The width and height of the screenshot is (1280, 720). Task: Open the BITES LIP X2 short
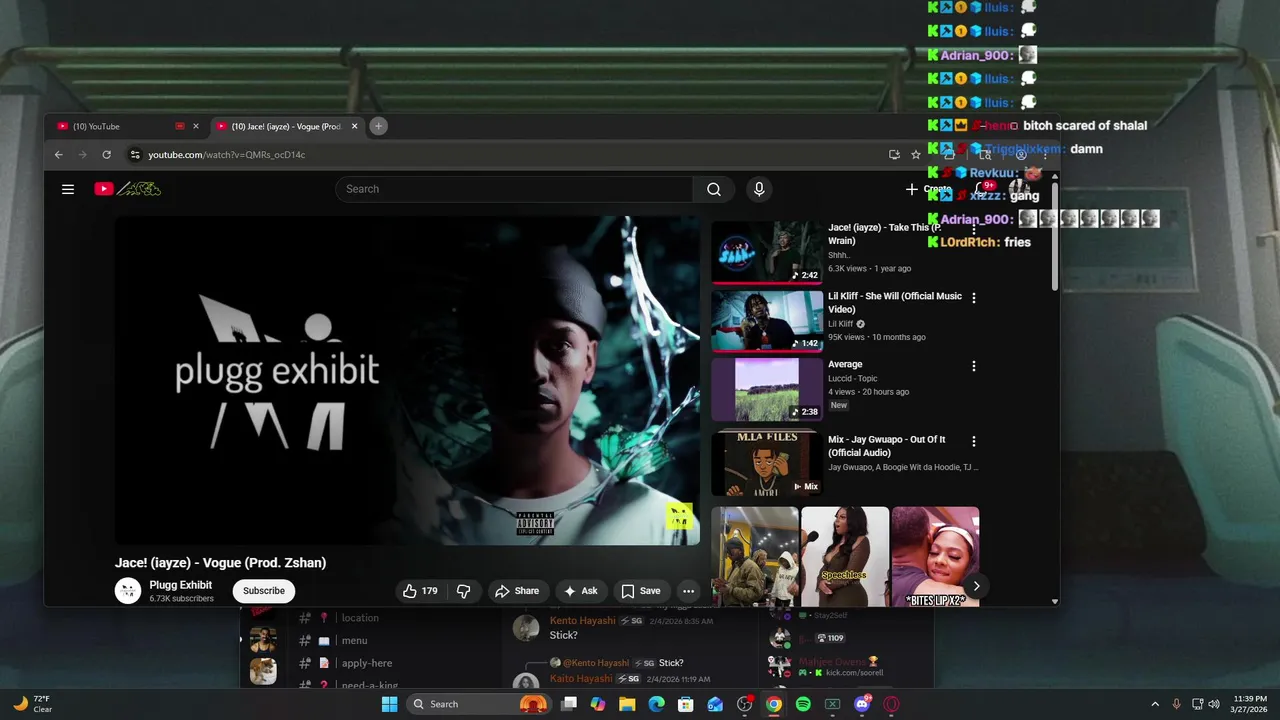935,557
